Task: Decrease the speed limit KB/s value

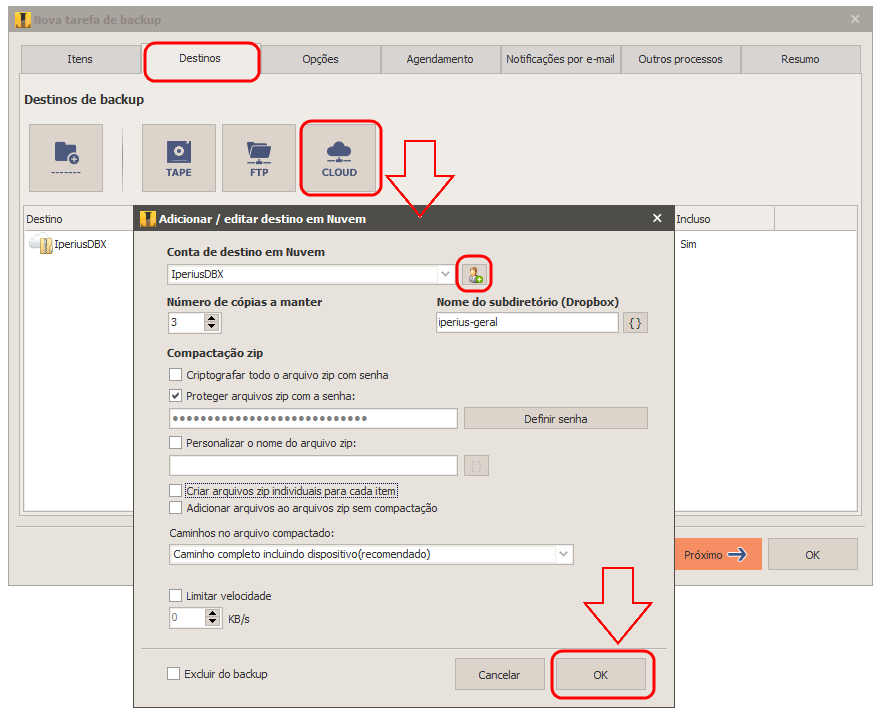Action: (212, 622)
